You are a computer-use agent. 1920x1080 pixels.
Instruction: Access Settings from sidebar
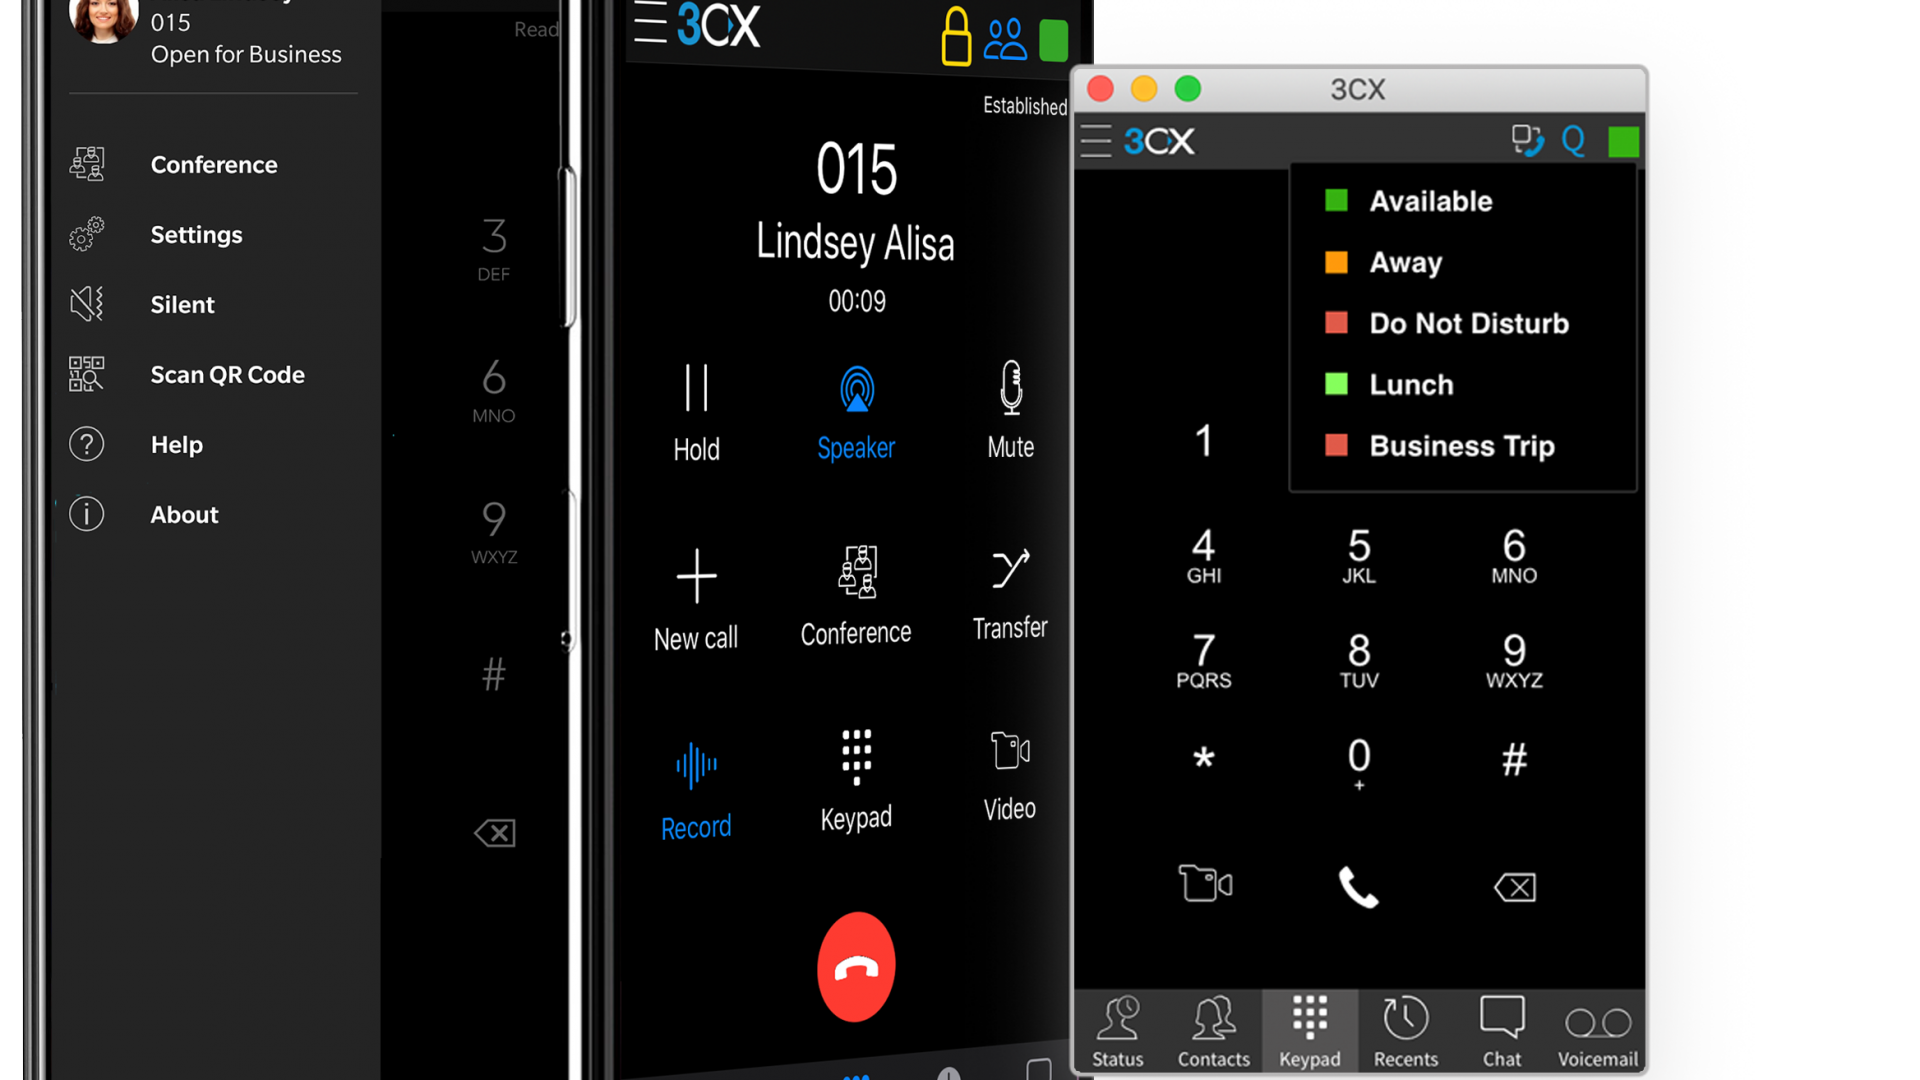pyautogui.click(x=195, y=233)
